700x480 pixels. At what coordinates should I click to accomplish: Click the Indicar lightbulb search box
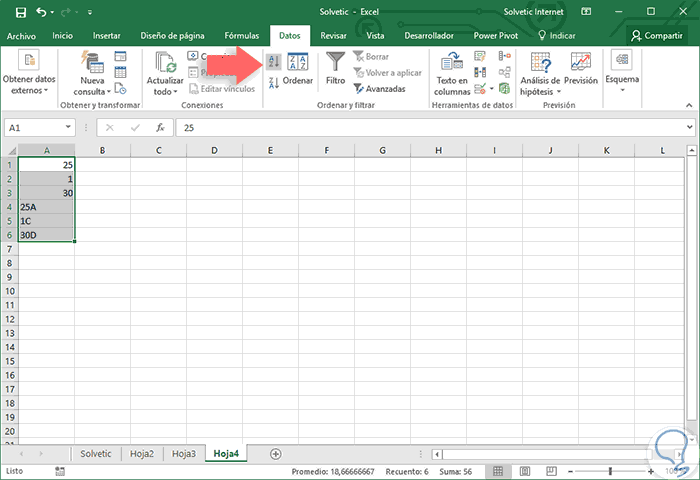[x=557, y=36]
